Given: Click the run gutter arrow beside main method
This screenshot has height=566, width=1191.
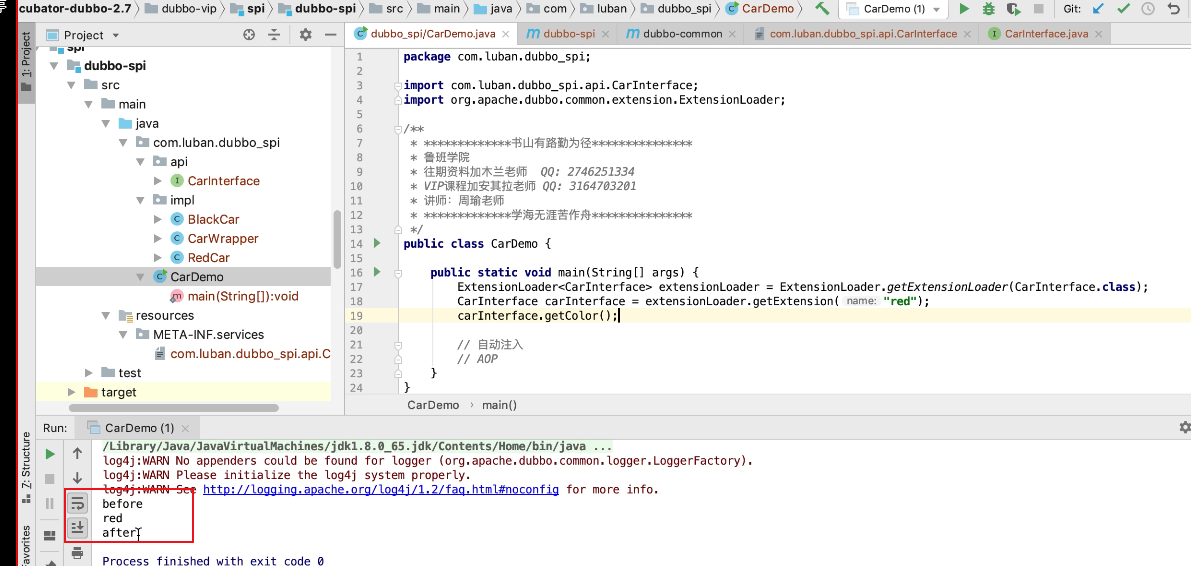Looking at the screenshot, I should (x=377, y=272).
